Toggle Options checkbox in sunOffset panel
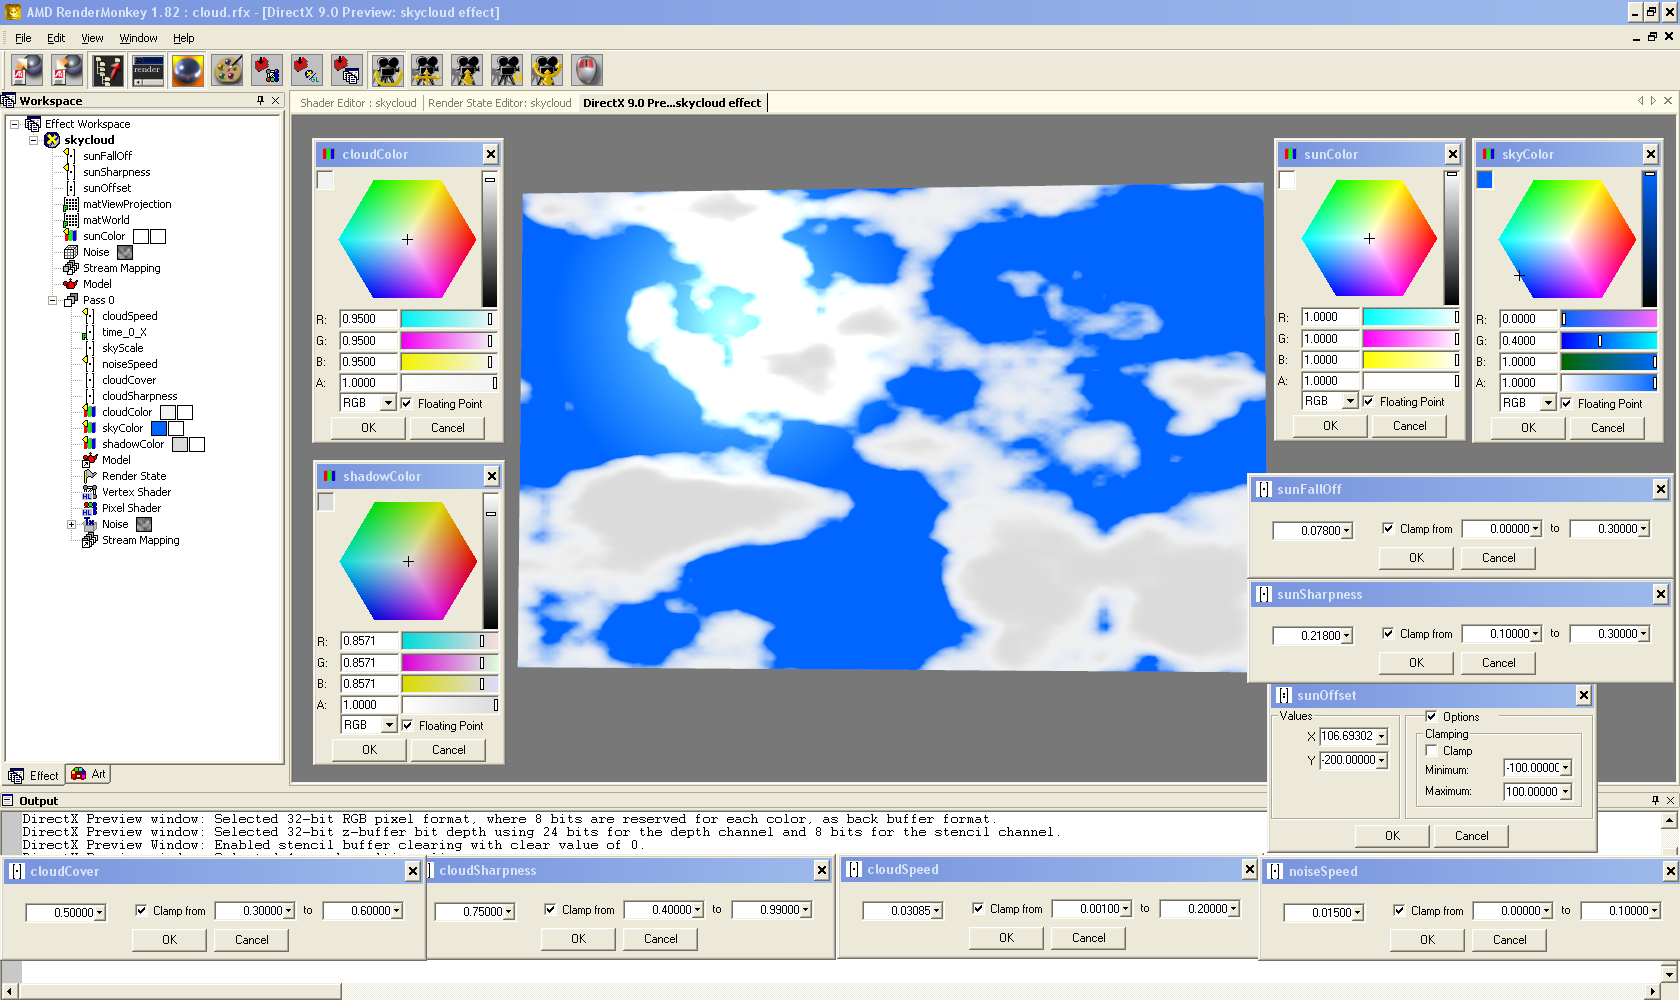Image resolution: width=1680 pixels, height=1000 pixels. (1431, 716)
